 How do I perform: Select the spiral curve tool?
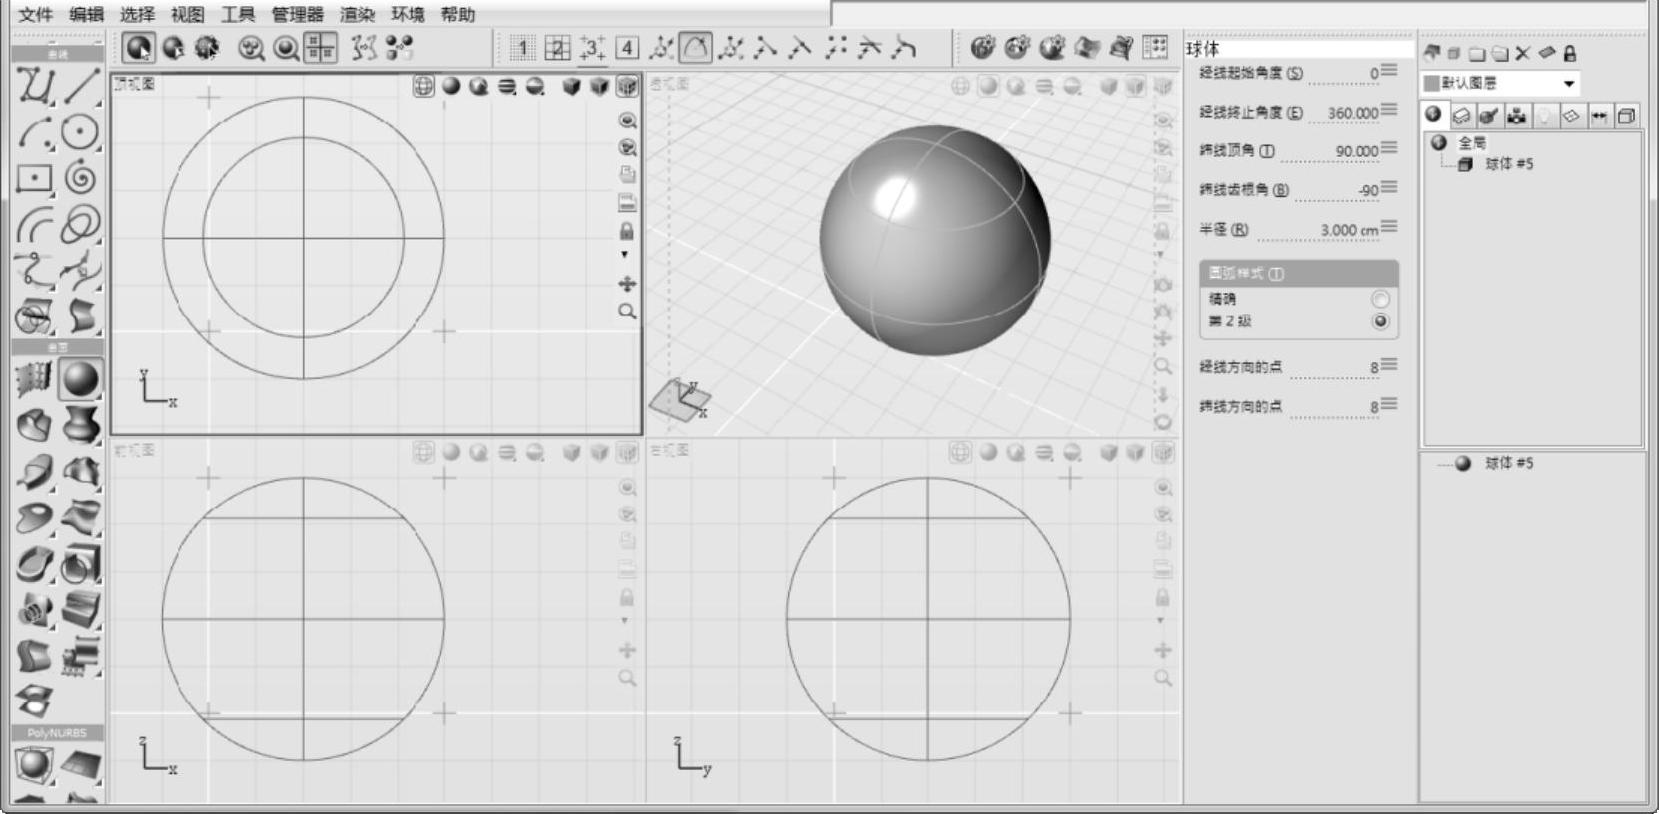81,179
